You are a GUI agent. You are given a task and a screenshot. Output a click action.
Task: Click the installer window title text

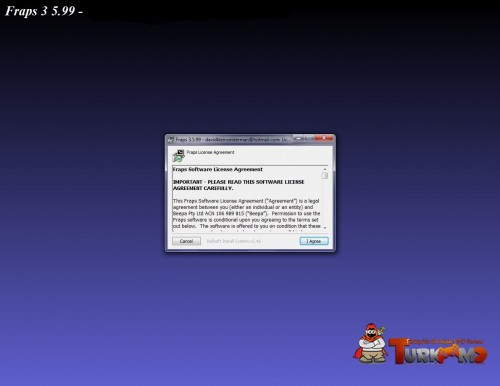pos(232,139)
